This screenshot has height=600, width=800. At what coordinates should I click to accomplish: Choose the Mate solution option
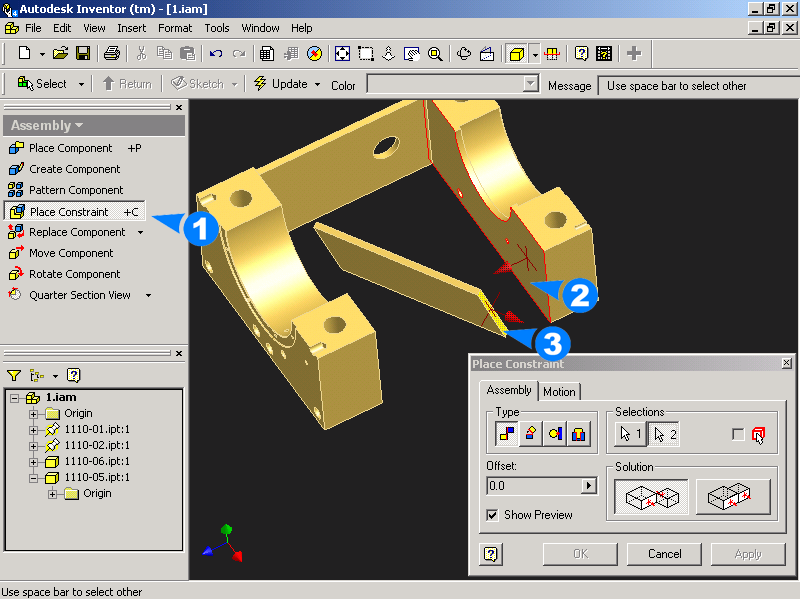click(x=652, y=496)
